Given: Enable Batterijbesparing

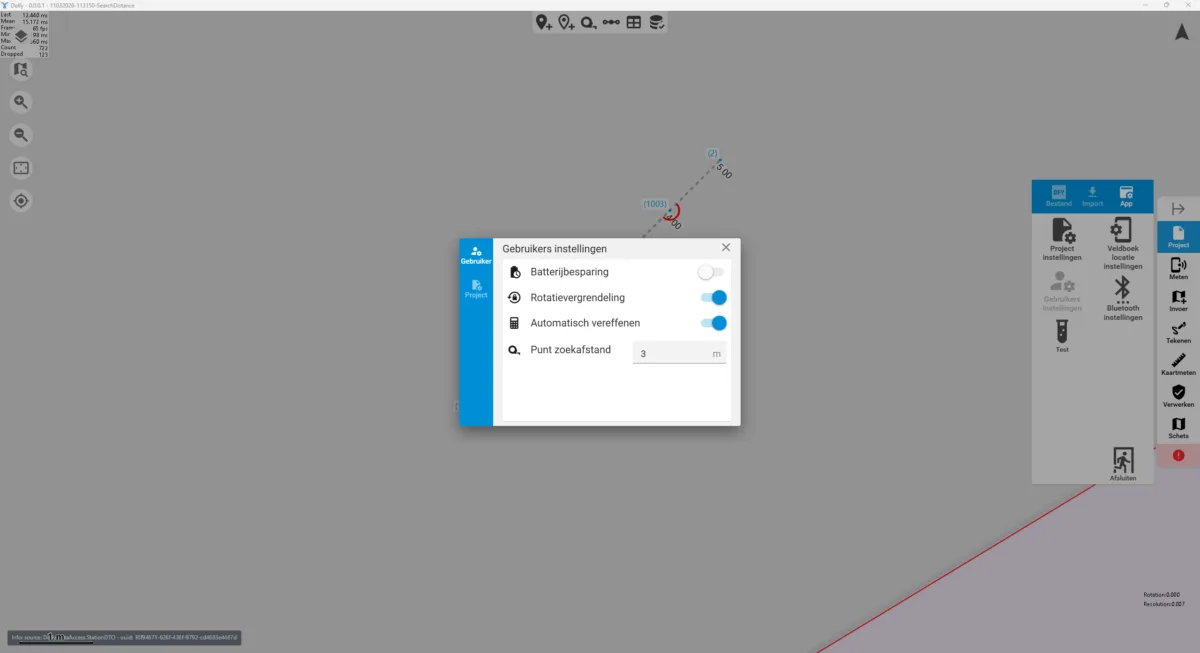Looking at the screenshot, I should pos(713,271).
